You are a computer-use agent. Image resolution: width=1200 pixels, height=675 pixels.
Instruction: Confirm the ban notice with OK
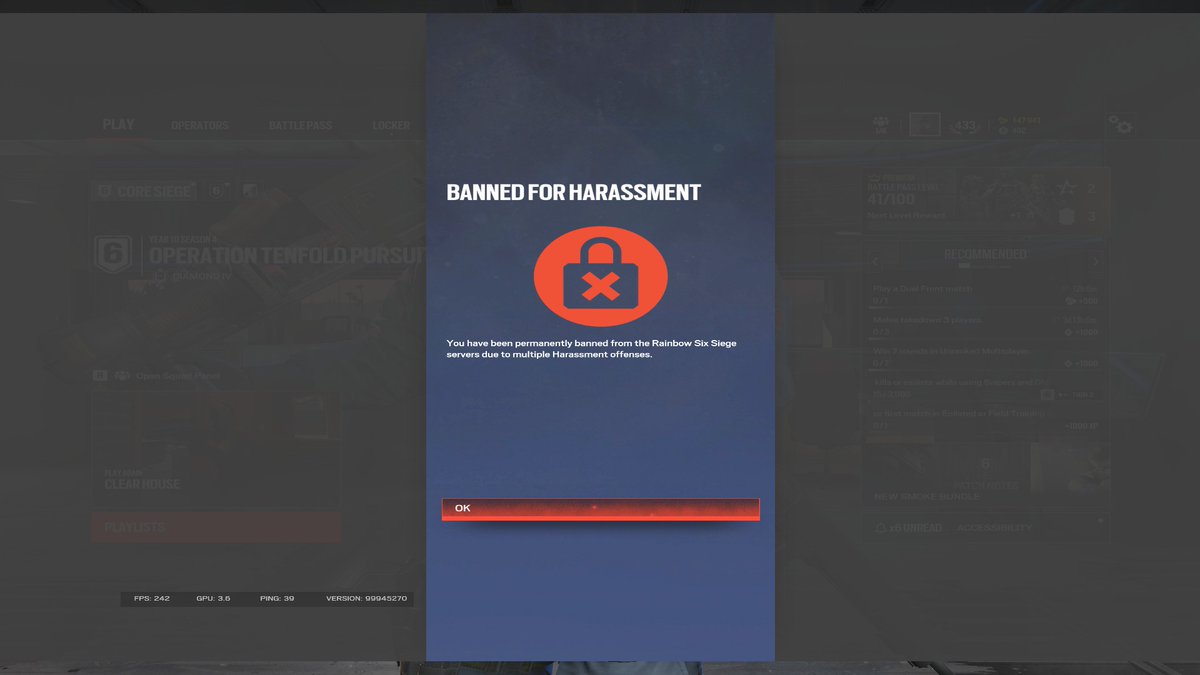pyautogui.click(x=600, y=509)
